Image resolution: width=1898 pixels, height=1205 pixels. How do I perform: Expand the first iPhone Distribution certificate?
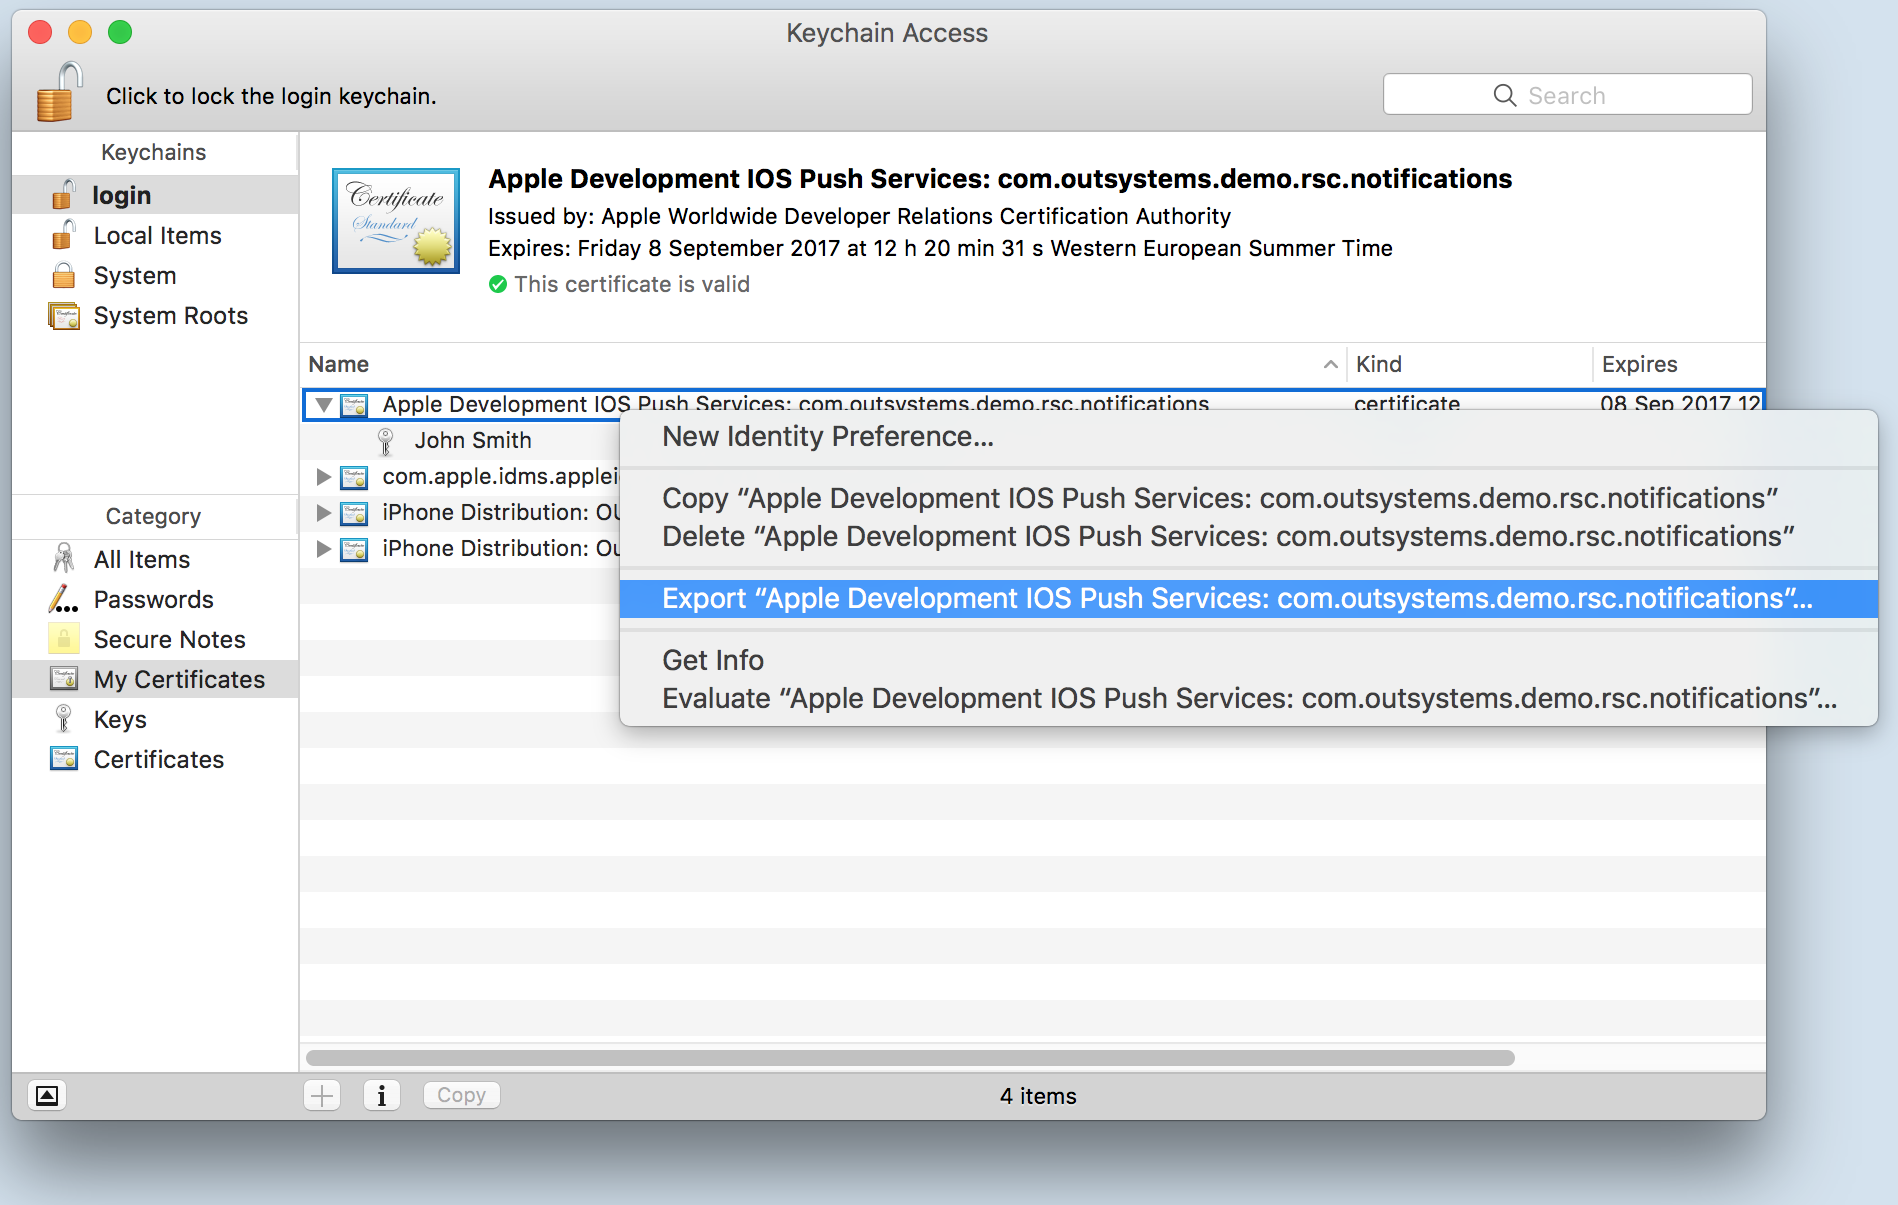click(323, 512)
